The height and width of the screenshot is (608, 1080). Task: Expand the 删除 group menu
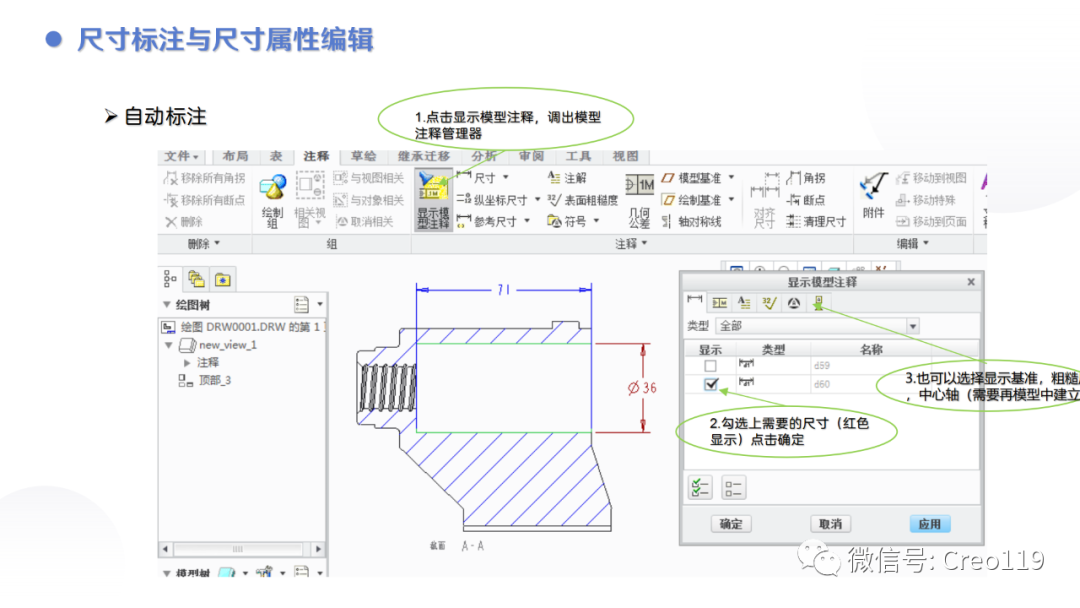(x=204, y=244)
